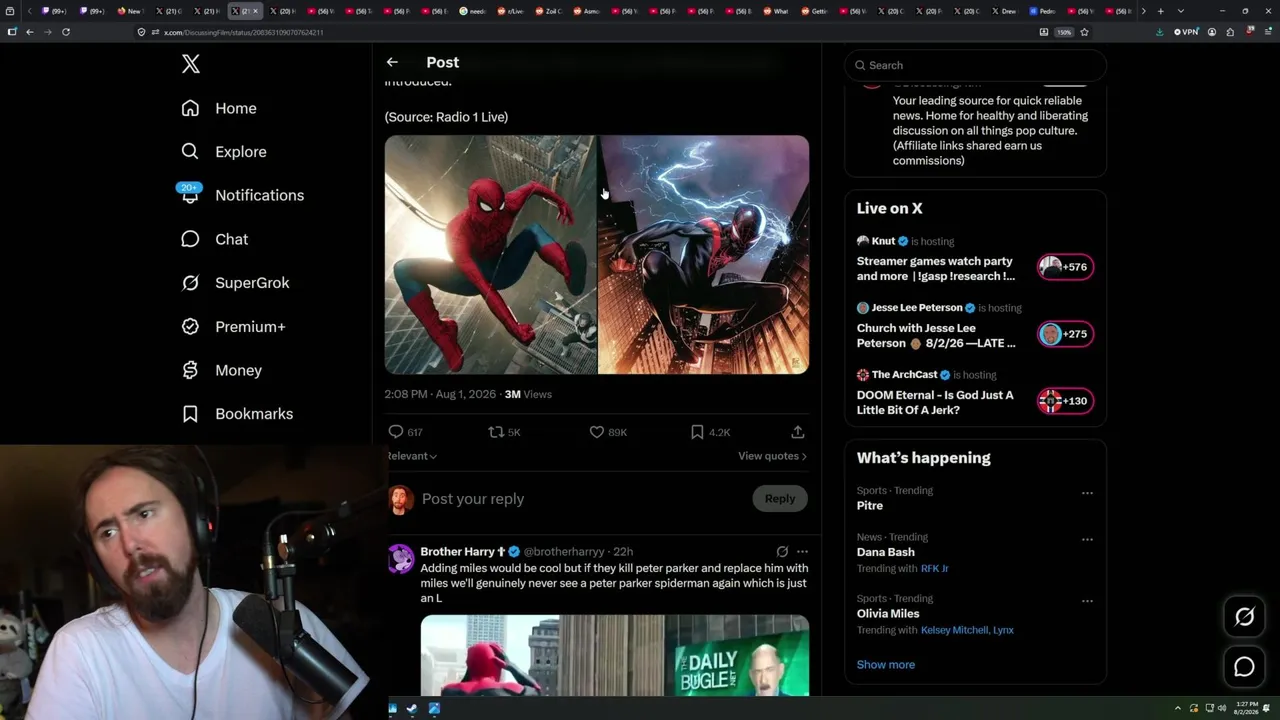1280x720 pixels.
Task: Bookmark the post with 4.2K bookmarks
Action: pos(697,432)
